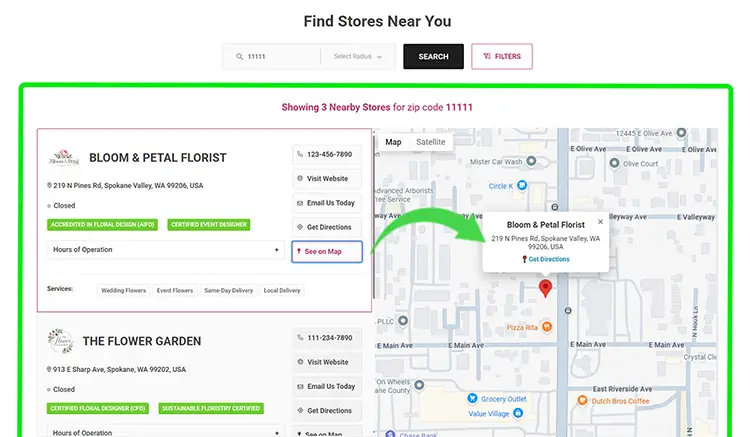750x437 pixels.
Task: Click The Flower Garden logo
Action: coord(61,341)
